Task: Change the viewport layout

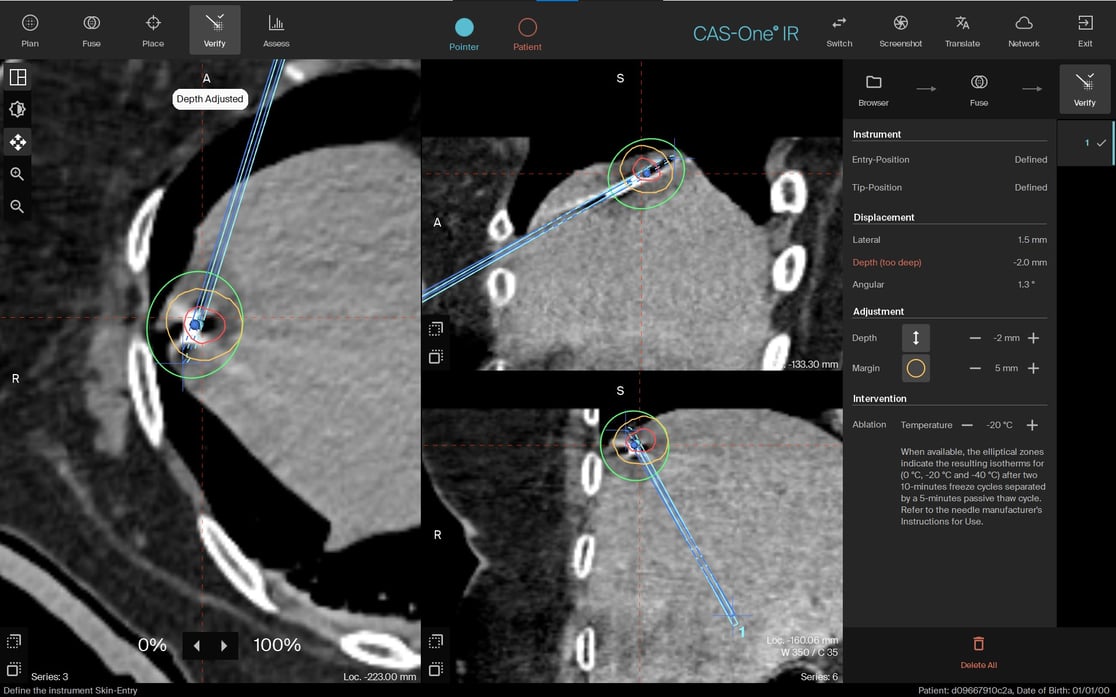Action: pyautogui.click(x=18, y=77)
